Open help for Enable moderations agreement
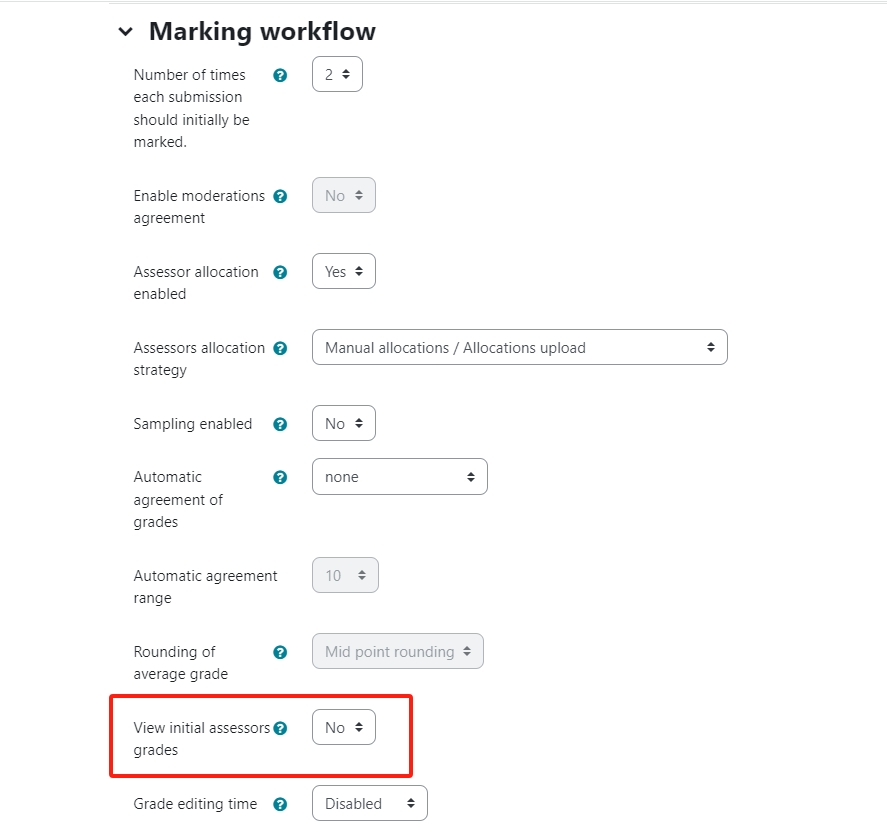Image resolution: width=887 pixels, height=834 pixels. pyautogui.click(x=279, y=195)
